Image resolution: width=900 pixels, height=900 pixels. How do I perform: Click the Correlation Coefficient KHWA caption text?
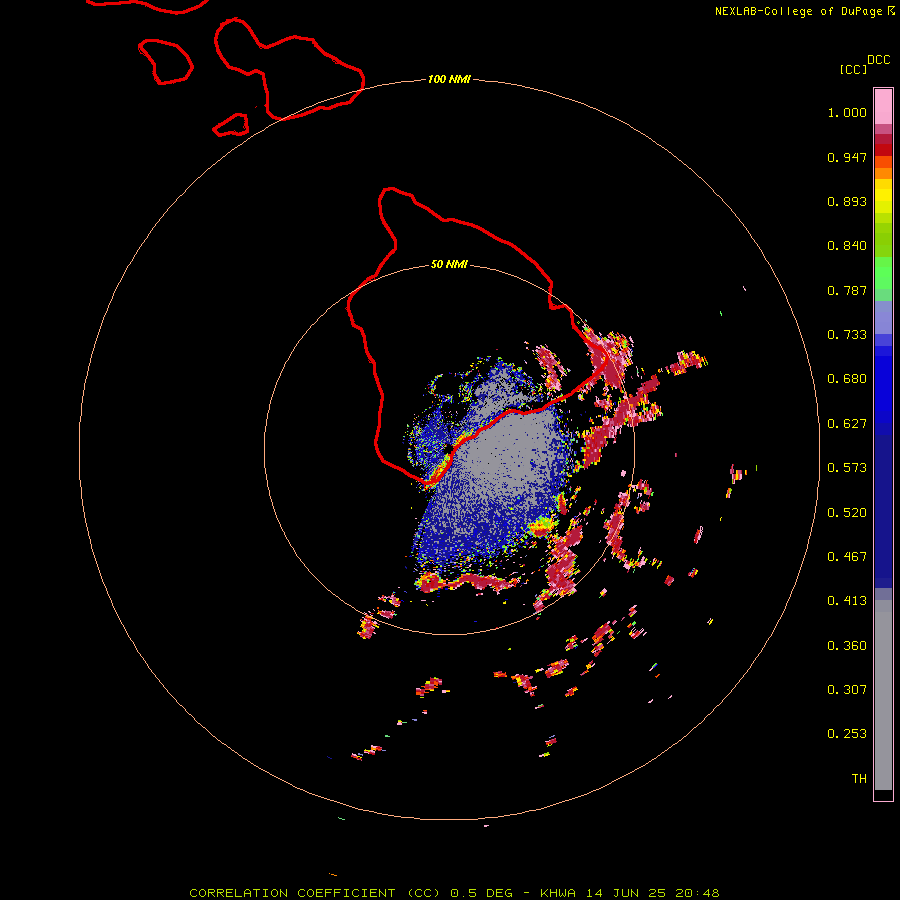coord(454,893)
